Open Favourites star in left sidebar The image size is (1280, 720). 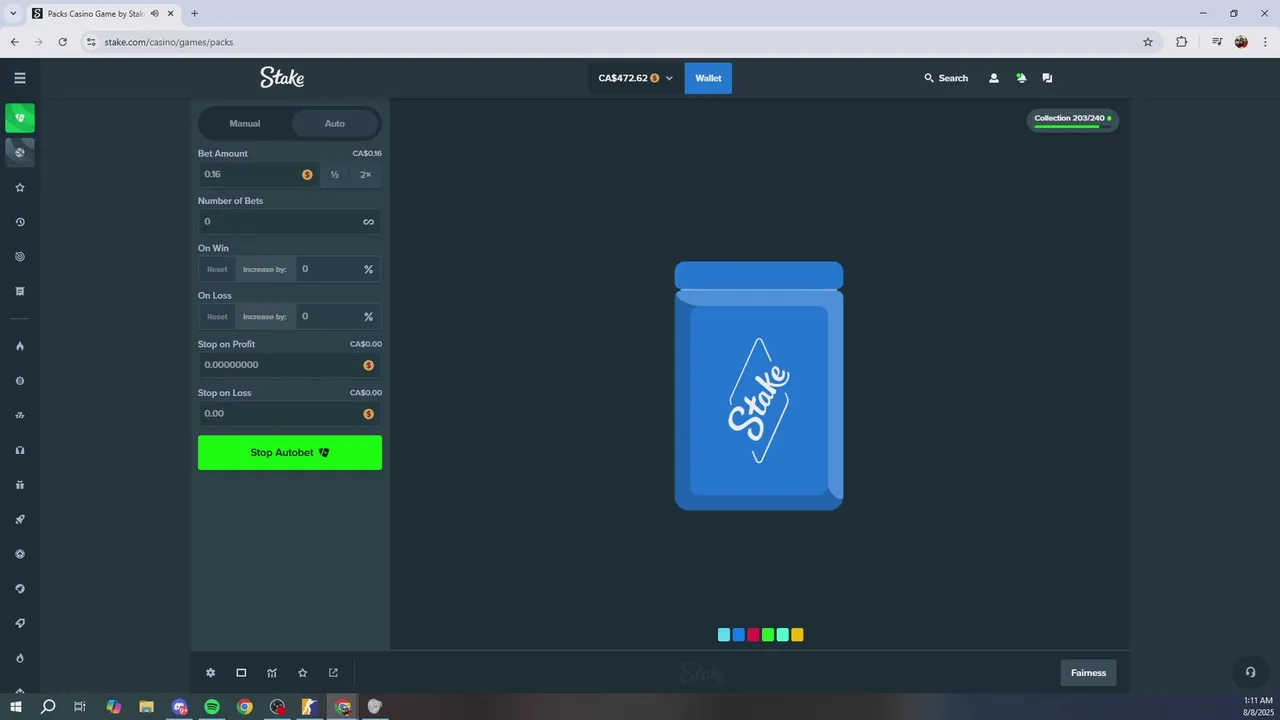click(20, 187)
